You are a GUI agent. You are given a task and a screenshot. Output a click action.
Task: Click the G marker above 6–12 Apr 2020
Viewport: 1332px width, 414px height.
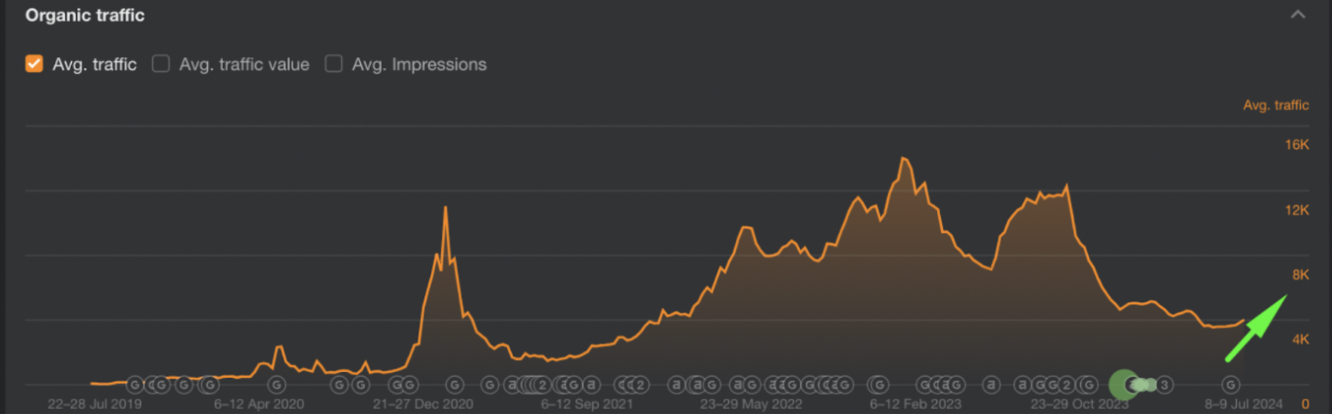point(277,384)
